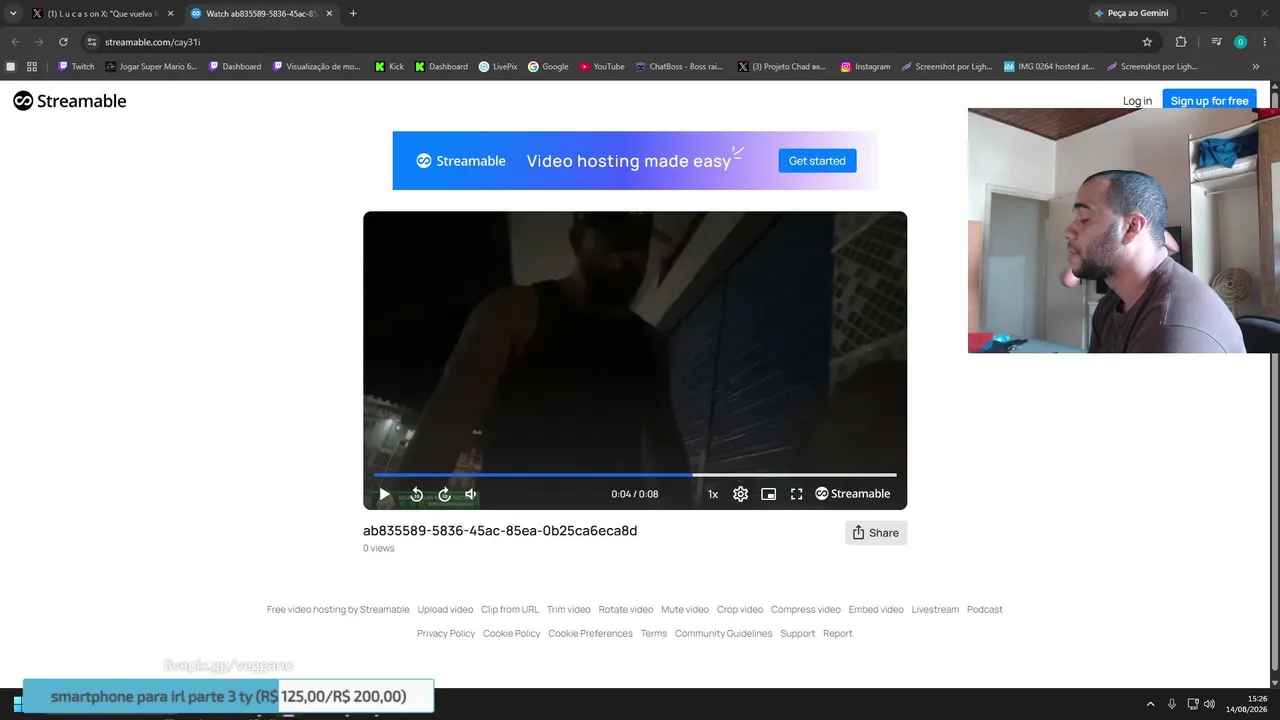Open the Mute video footer link
The width and height of the screenshot is (1280, 720).
pos(685,609)
